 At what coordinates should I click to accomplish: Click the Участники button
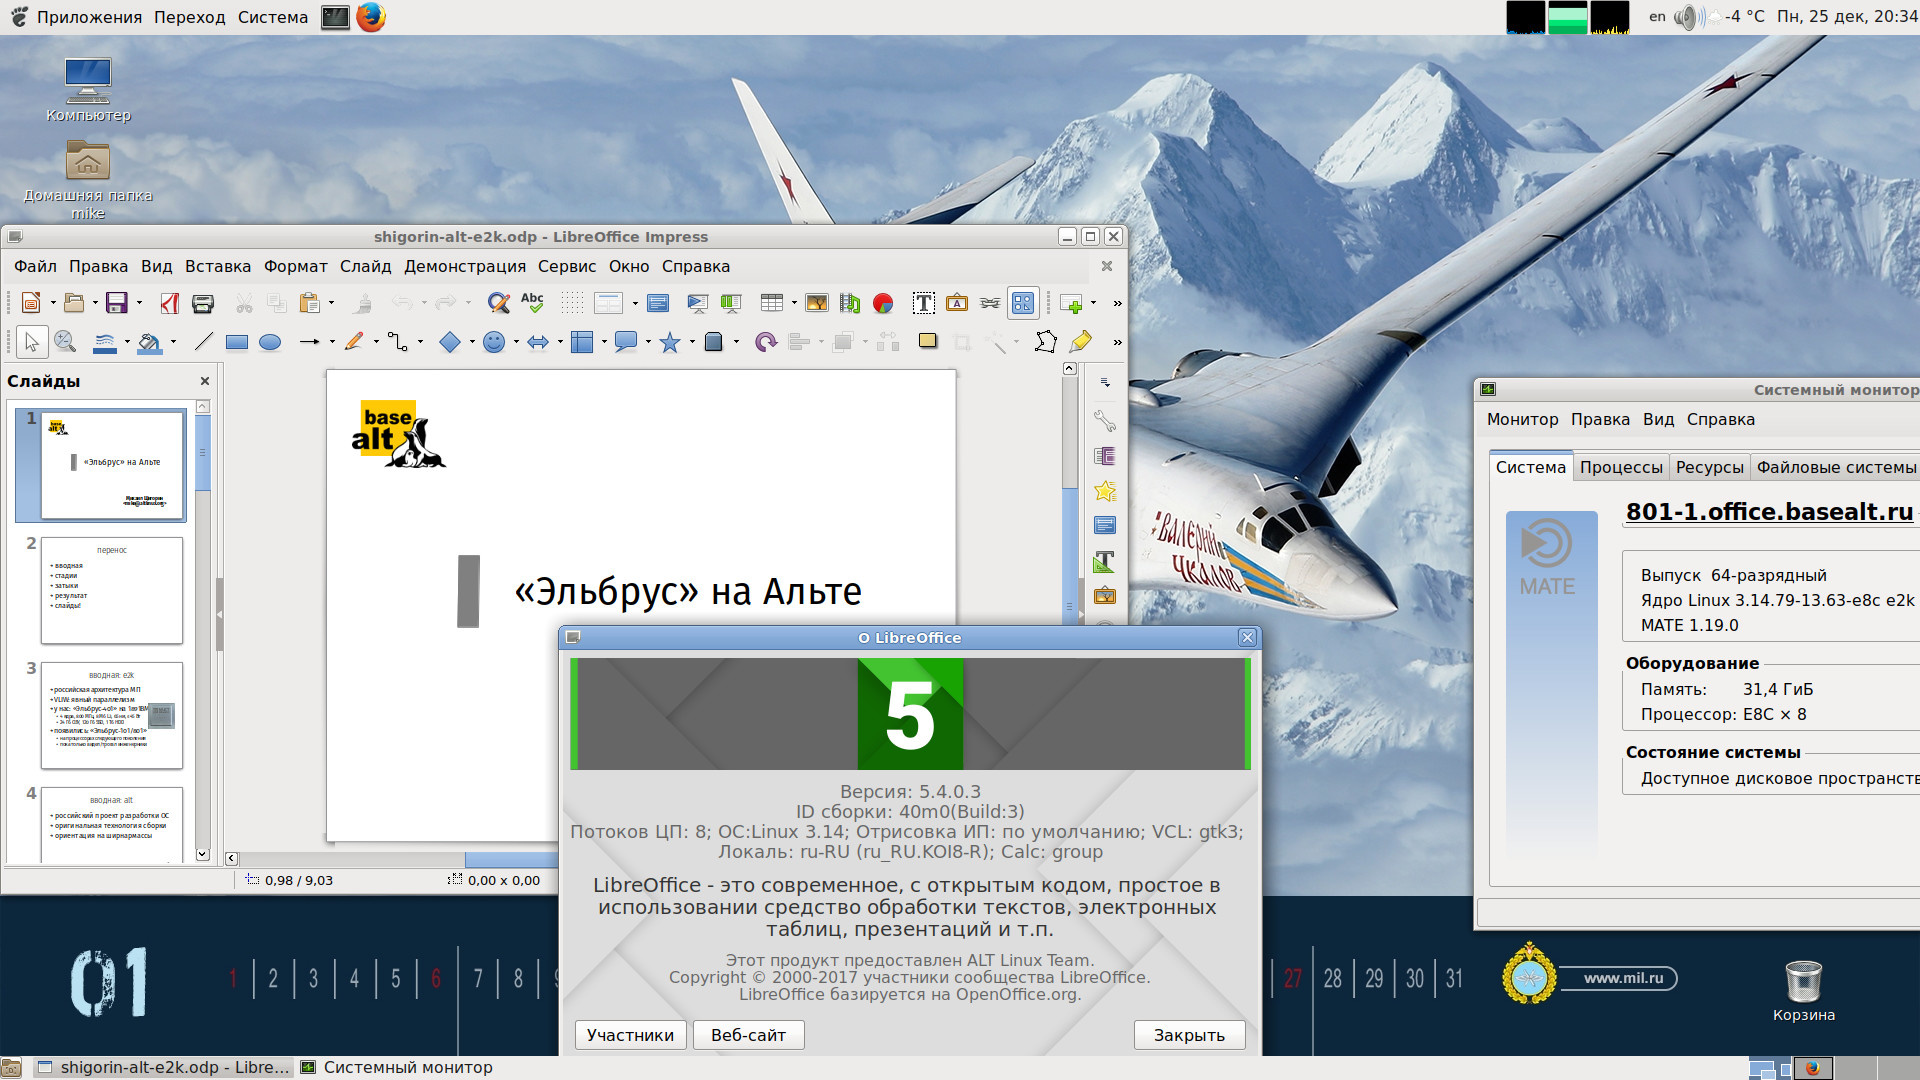pyautogui.click(x=630, y=1035)
